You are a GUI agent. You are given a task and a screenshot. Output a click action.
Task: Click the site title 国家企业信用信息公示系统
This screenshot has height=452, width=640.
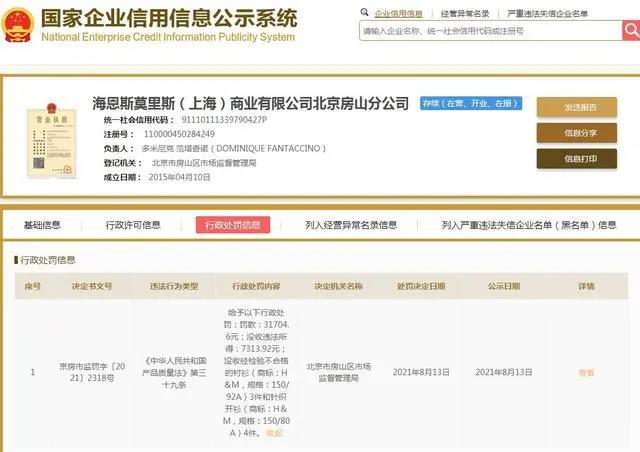pyautogui.click(x=169, y=18)
